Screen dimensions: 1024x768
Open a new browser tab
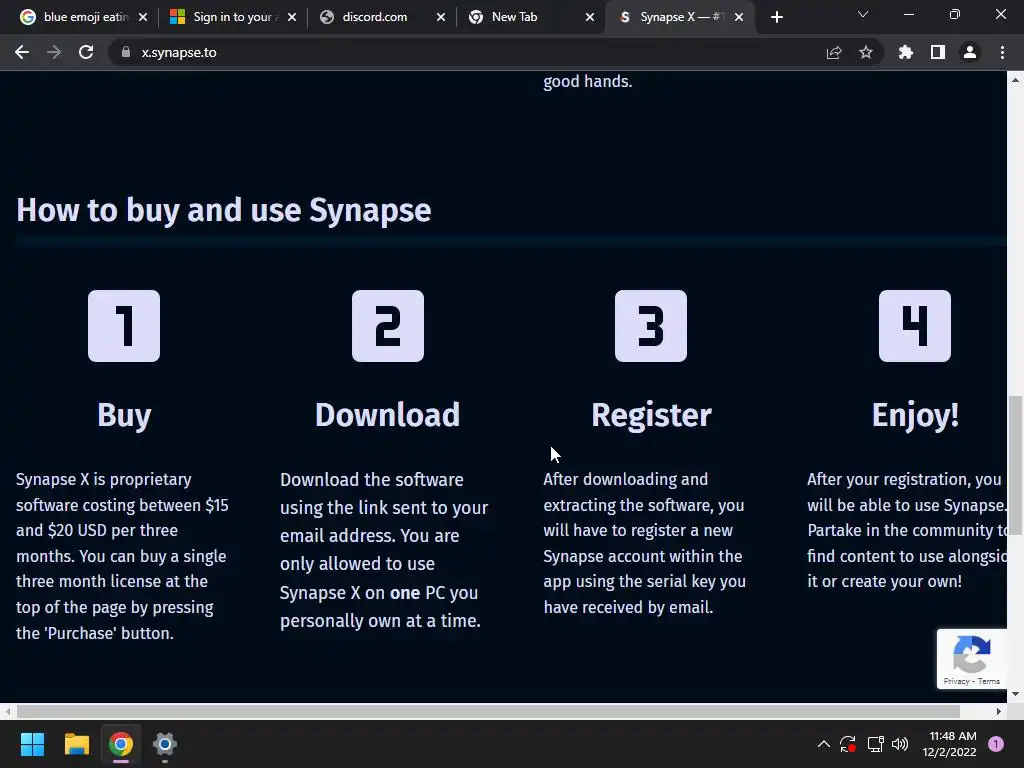pos(776,17)
